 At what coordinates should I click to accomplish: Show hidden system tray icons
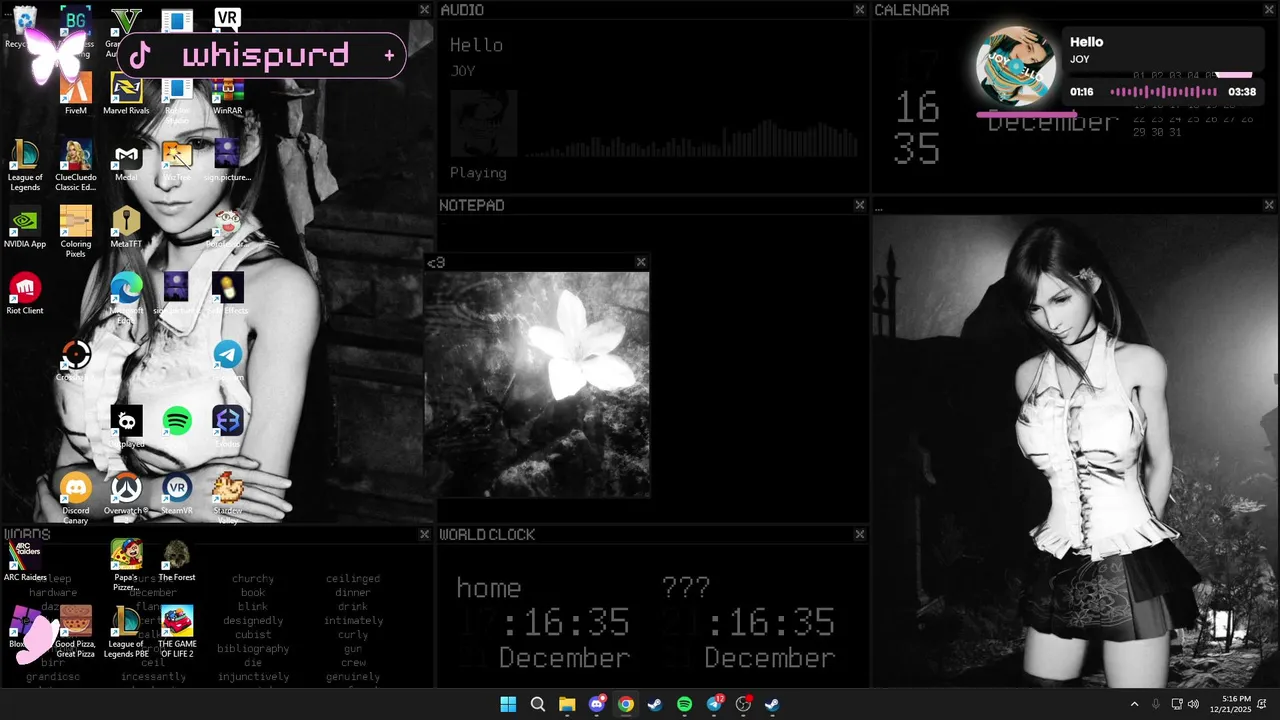(x=1134, y=704)
